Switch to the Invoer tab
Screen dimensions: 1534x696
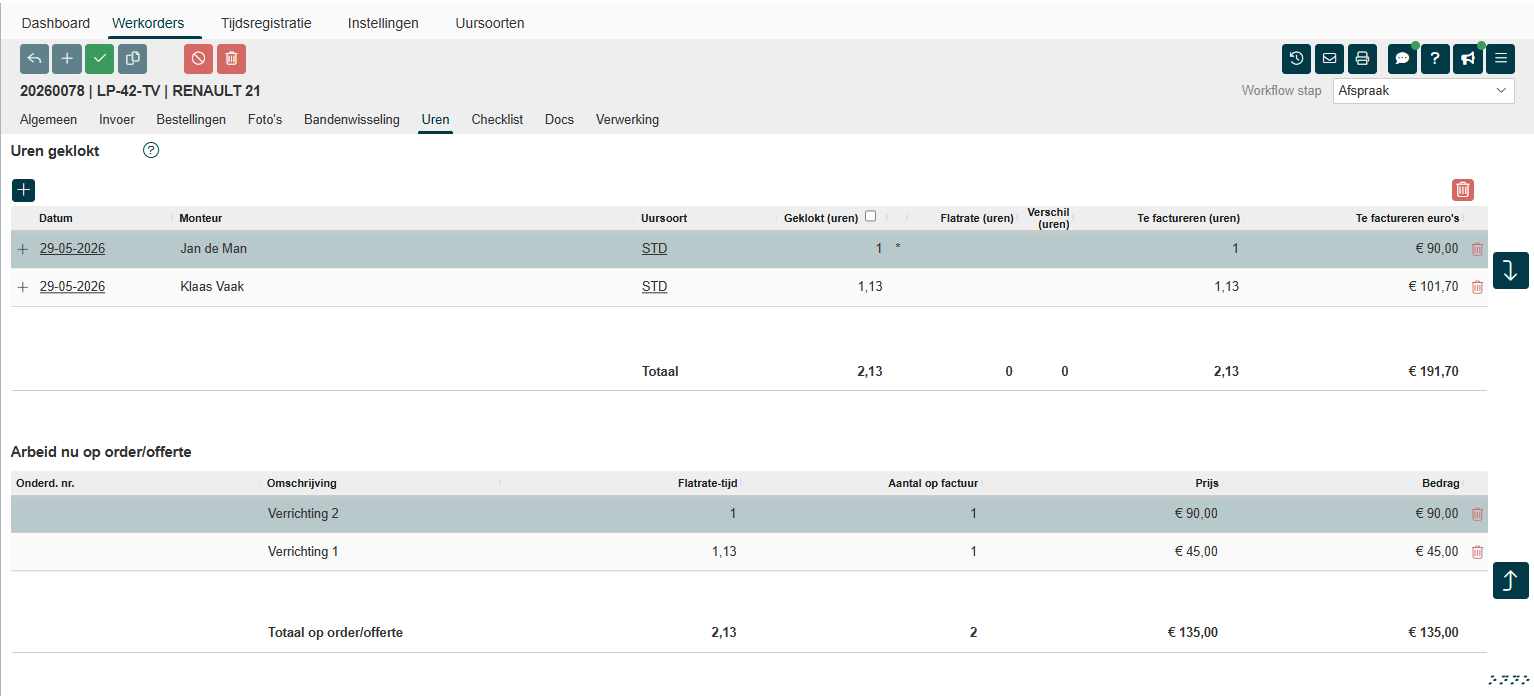tap(117, 120)
